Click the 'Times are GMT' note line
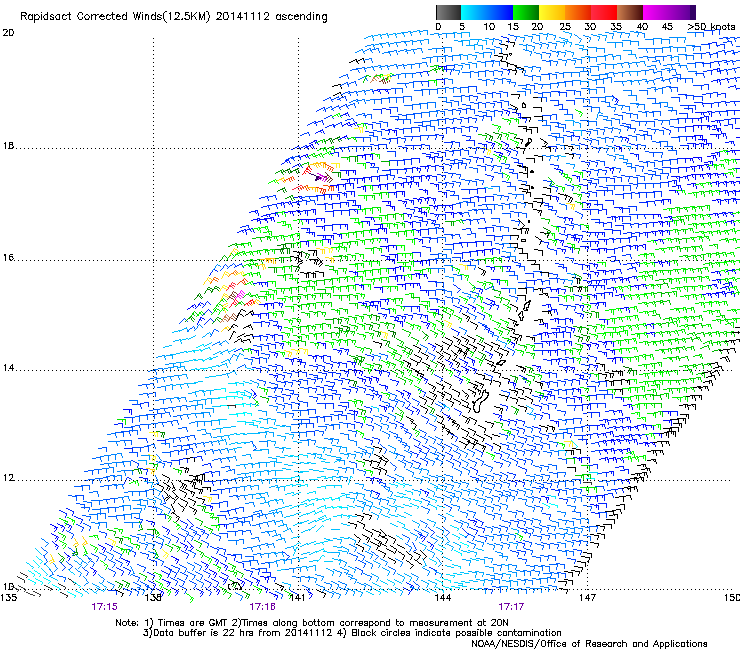This screenshot has height=650, width=740. [x=312, y=623]
